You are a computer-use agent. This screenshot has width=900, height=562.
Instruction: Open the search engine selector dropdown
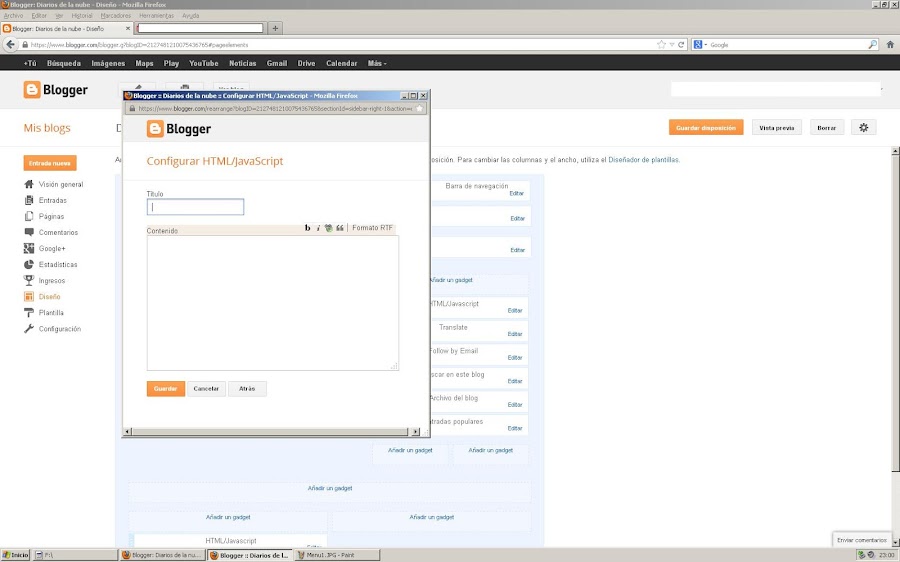tap(700, 44)
